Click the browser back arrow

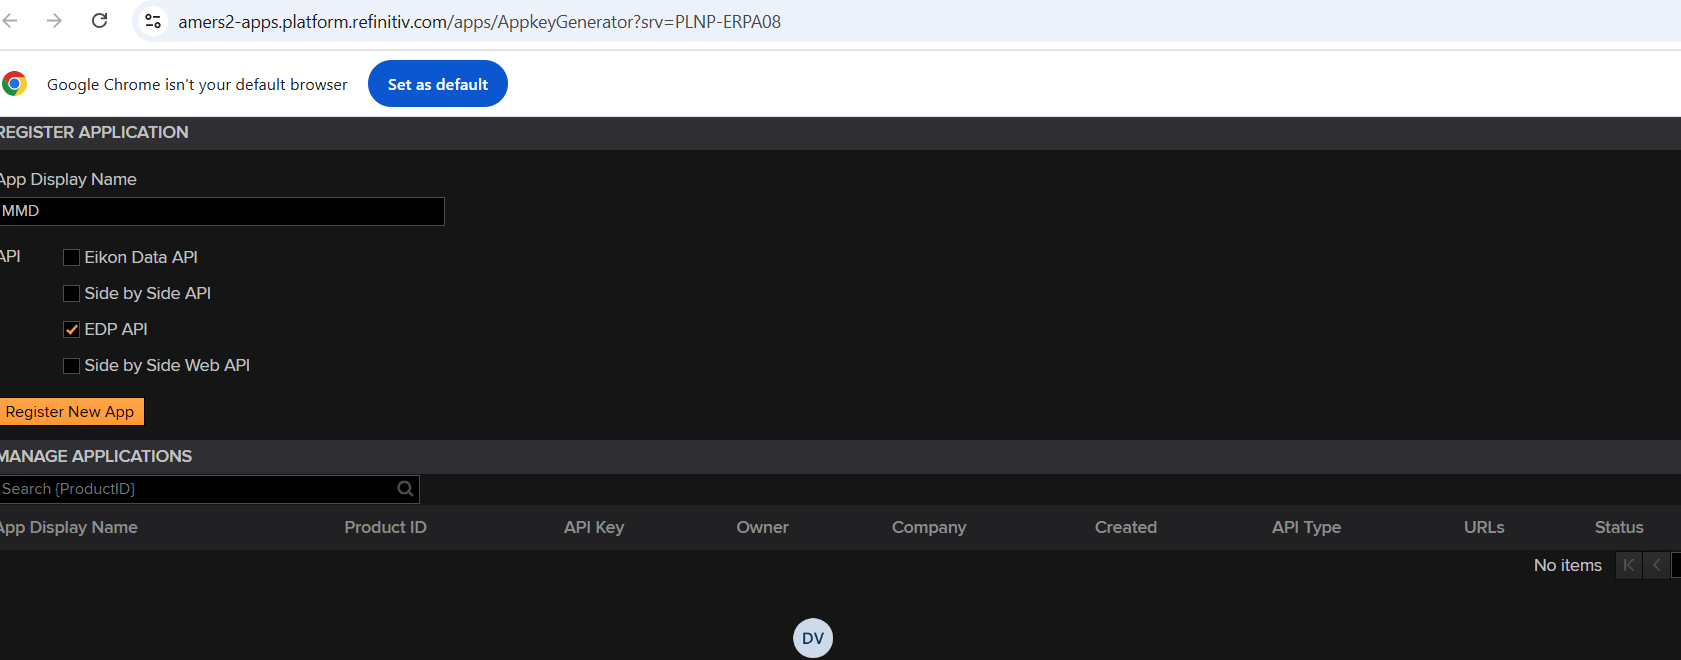point(9,20)
